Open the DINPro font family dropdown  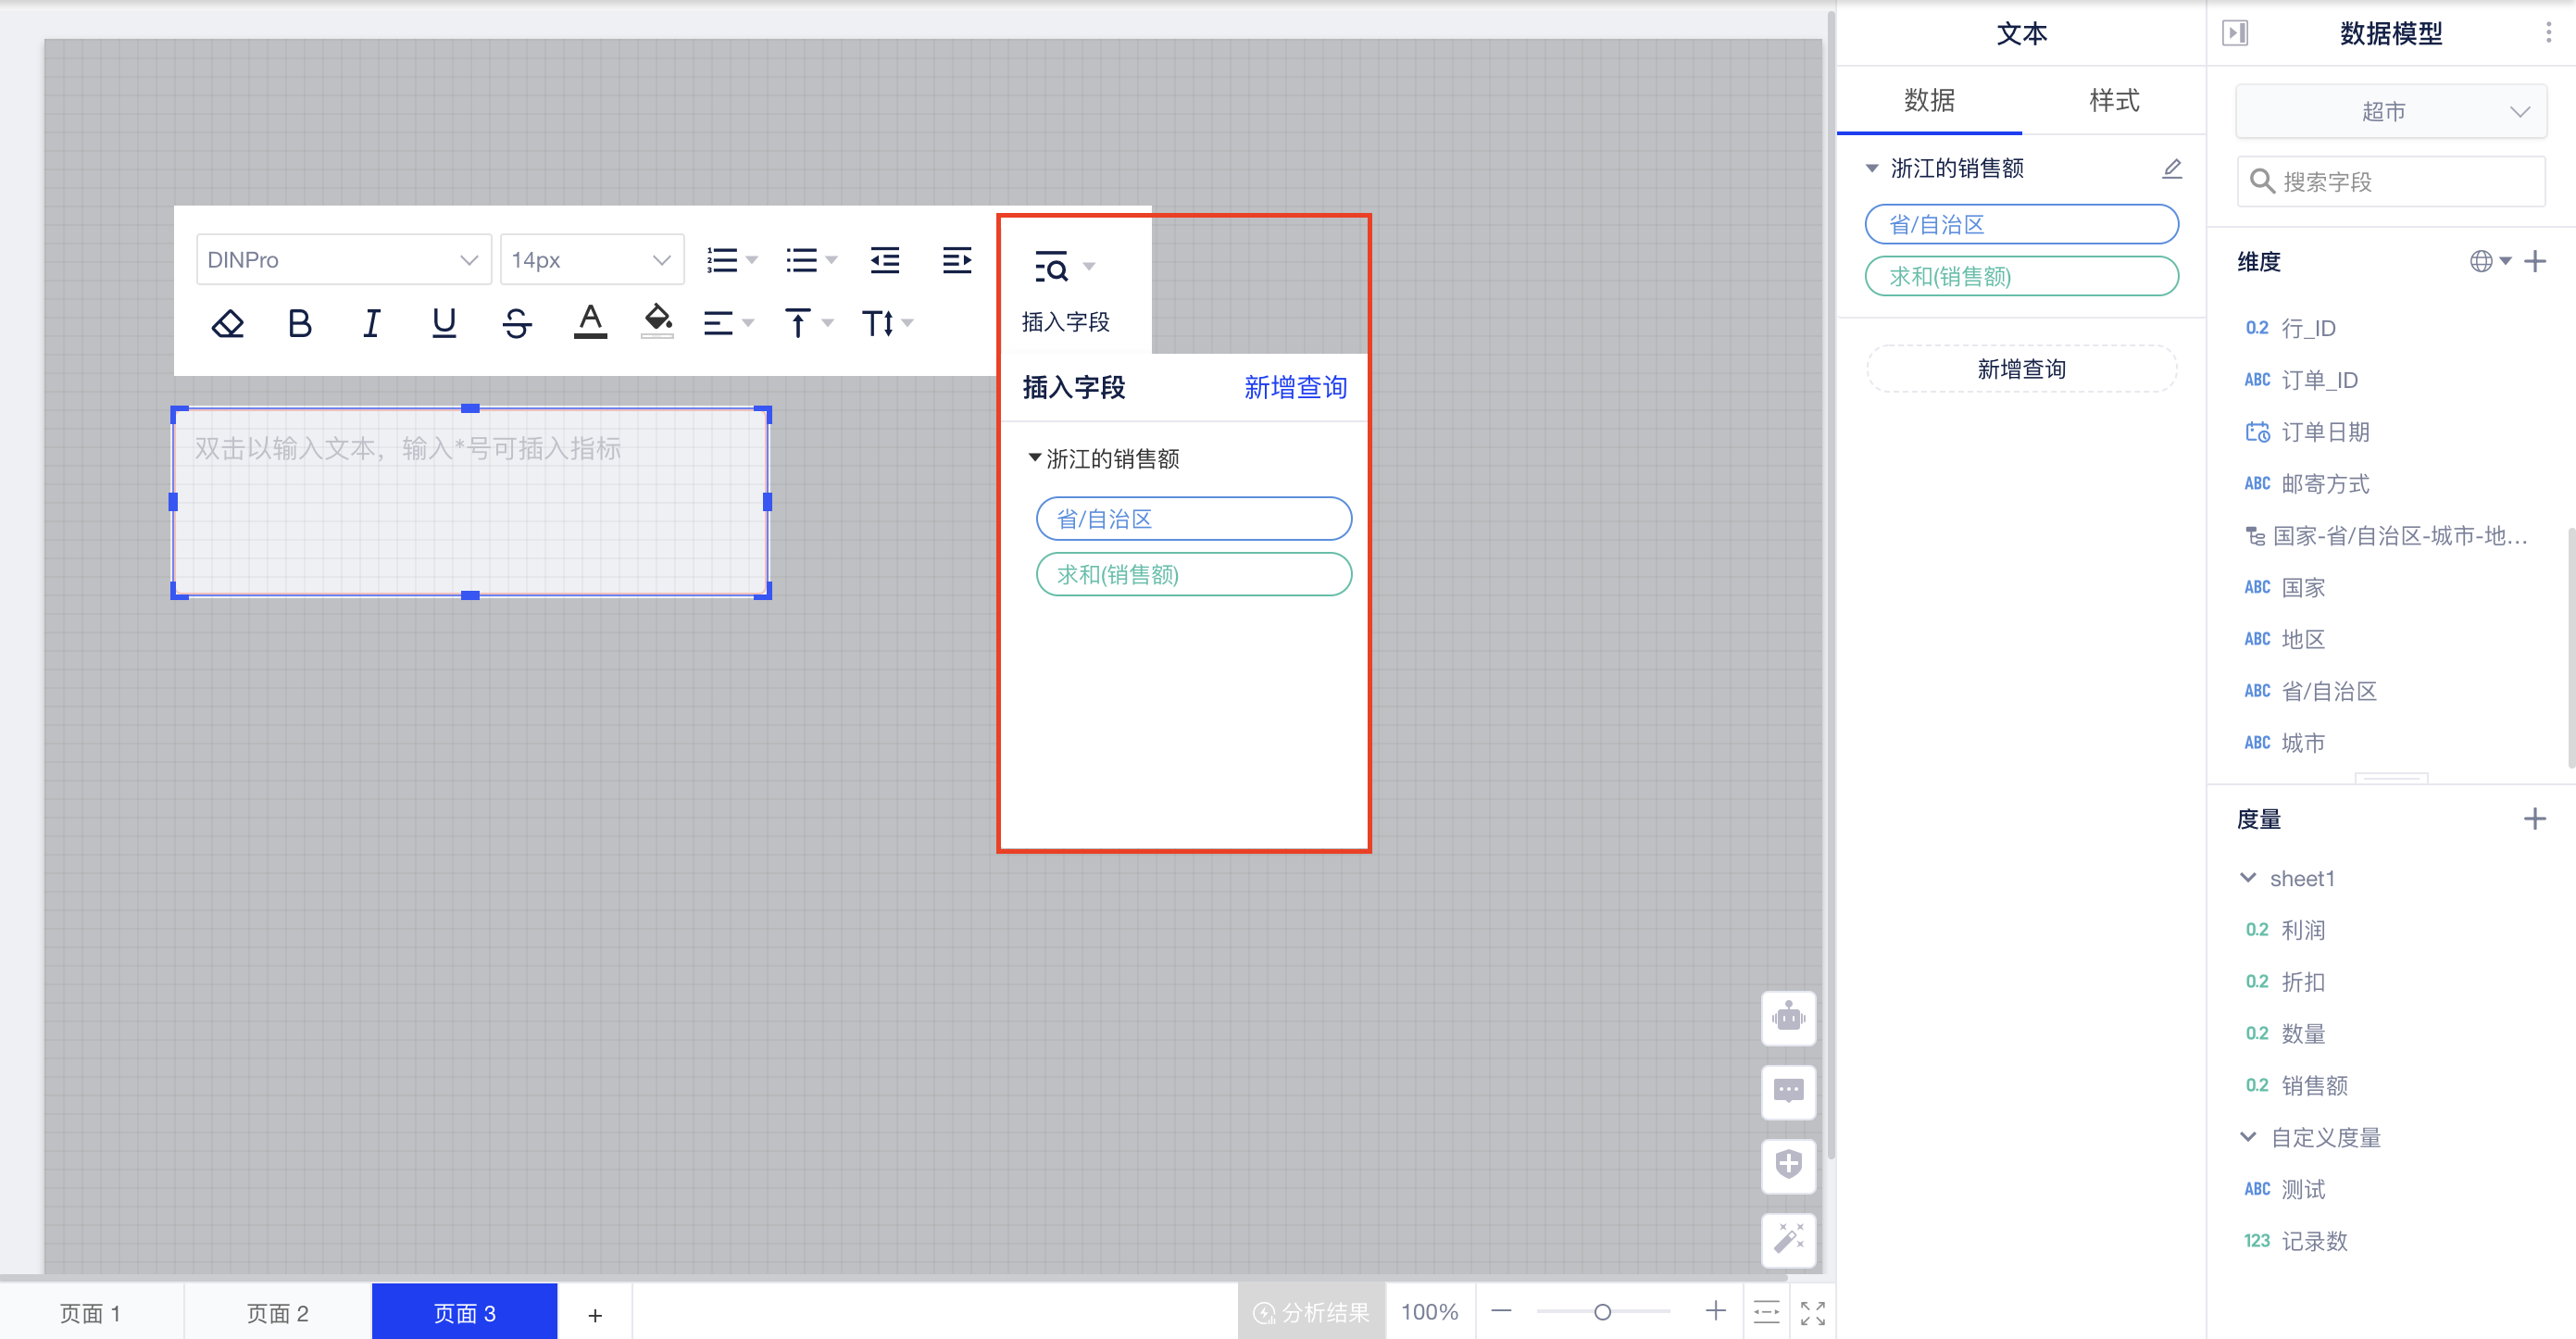pyautogui.click(x=343, y=259)
